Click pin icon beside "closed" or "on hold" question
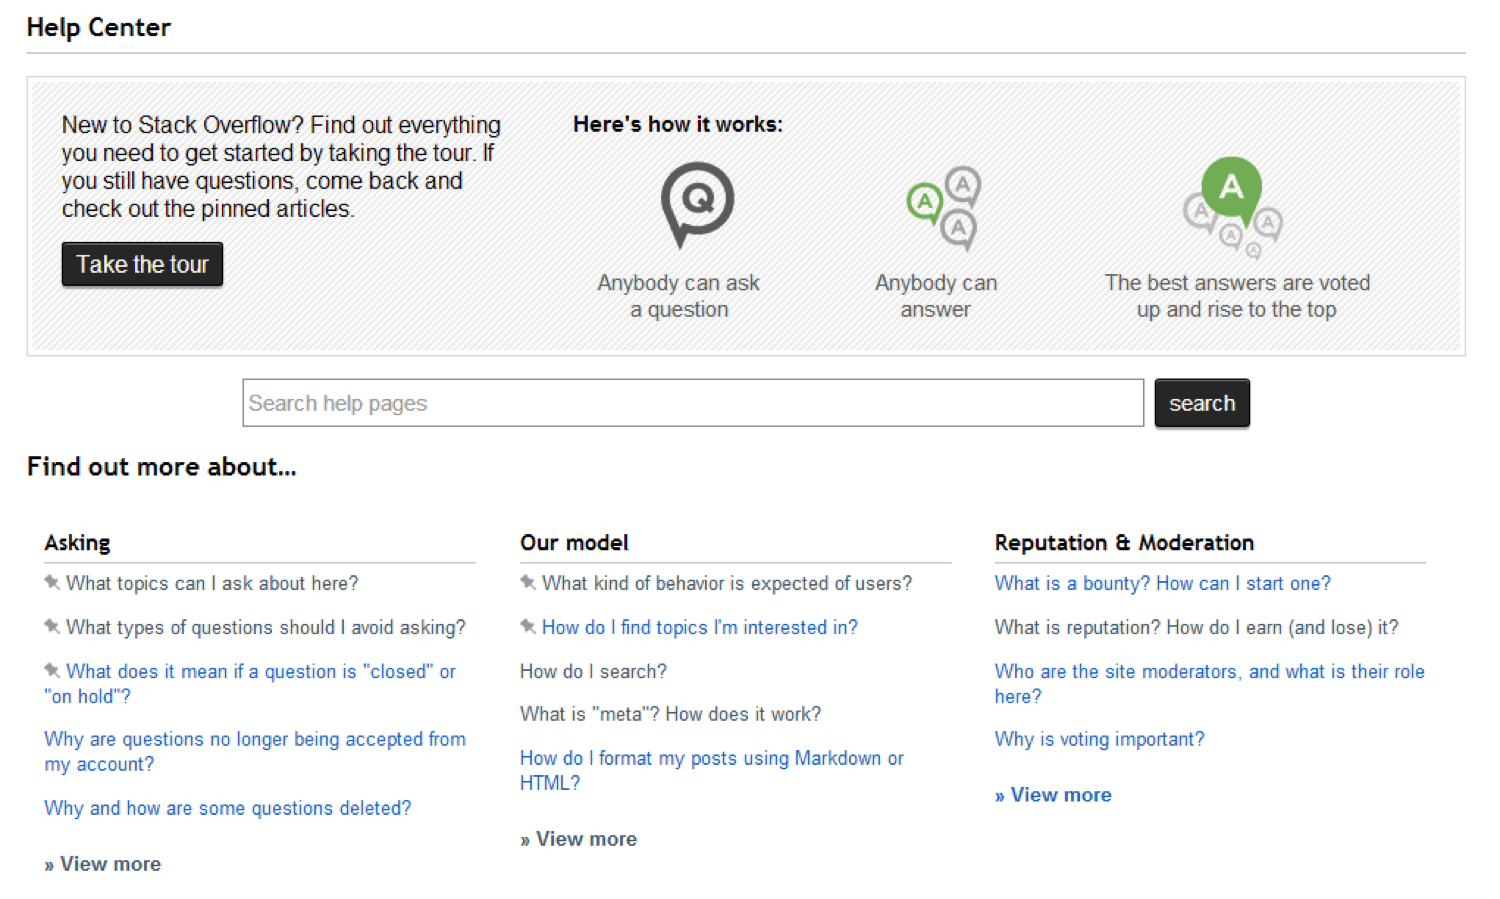The height and width of the screenshot is (899, 1500). click(x=52, y=670)
